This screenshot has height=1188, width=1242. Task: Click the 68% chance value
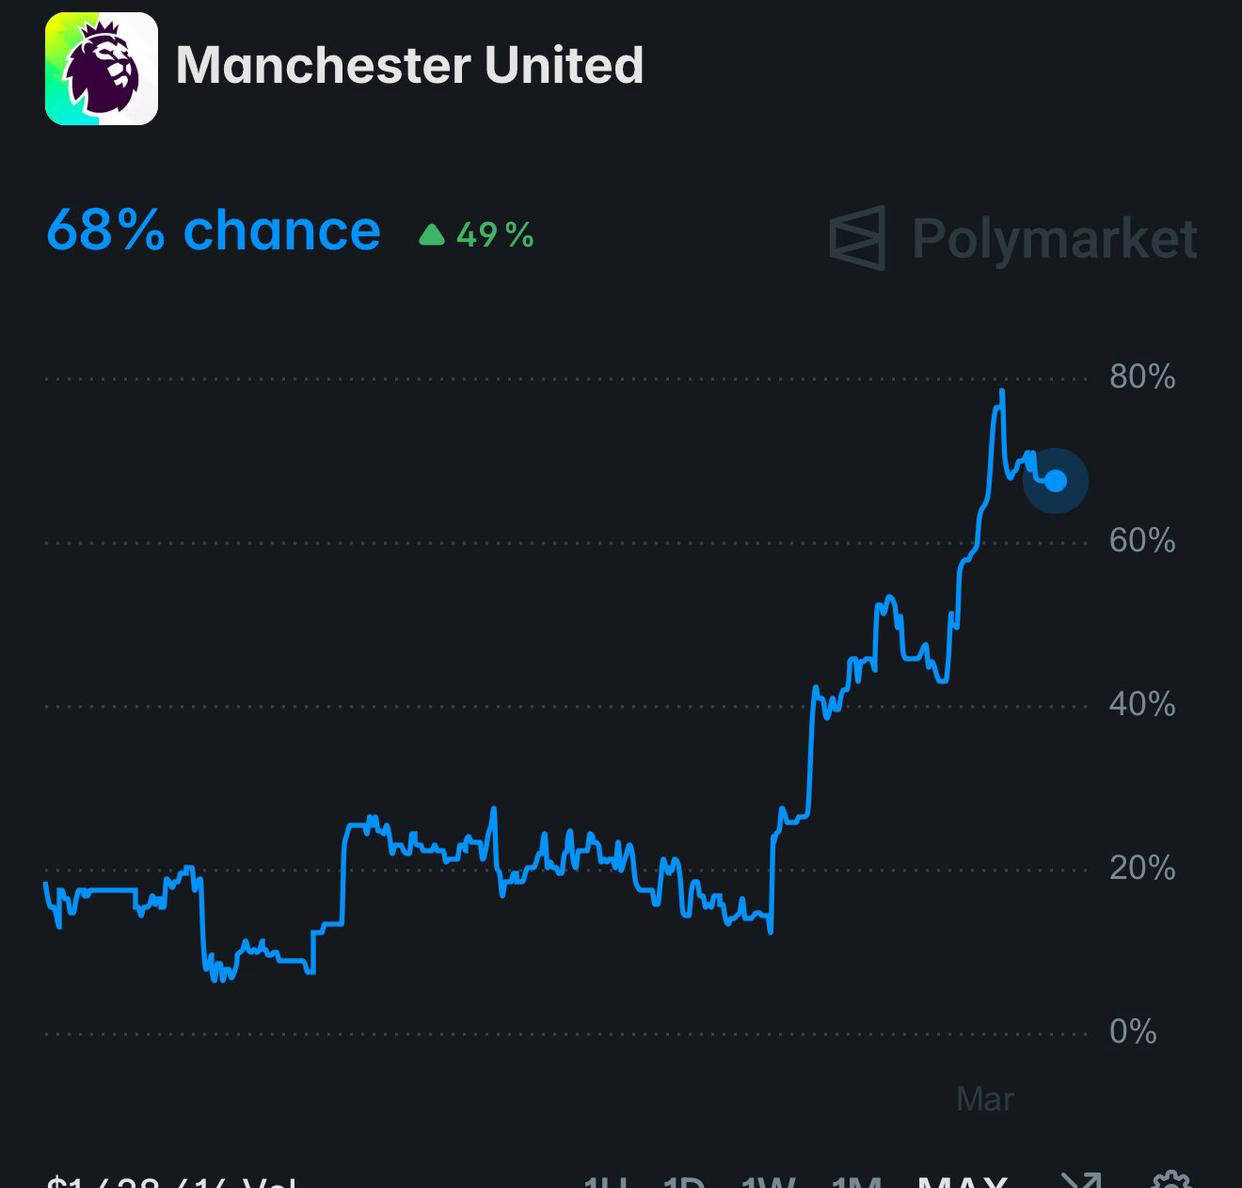point(213,231)
